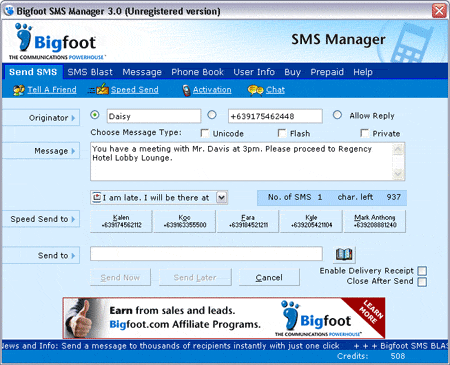The width and height of the screenshot is (450, 365).
Task: Click the Chat bubbles icon
Action: pos(255,90)
